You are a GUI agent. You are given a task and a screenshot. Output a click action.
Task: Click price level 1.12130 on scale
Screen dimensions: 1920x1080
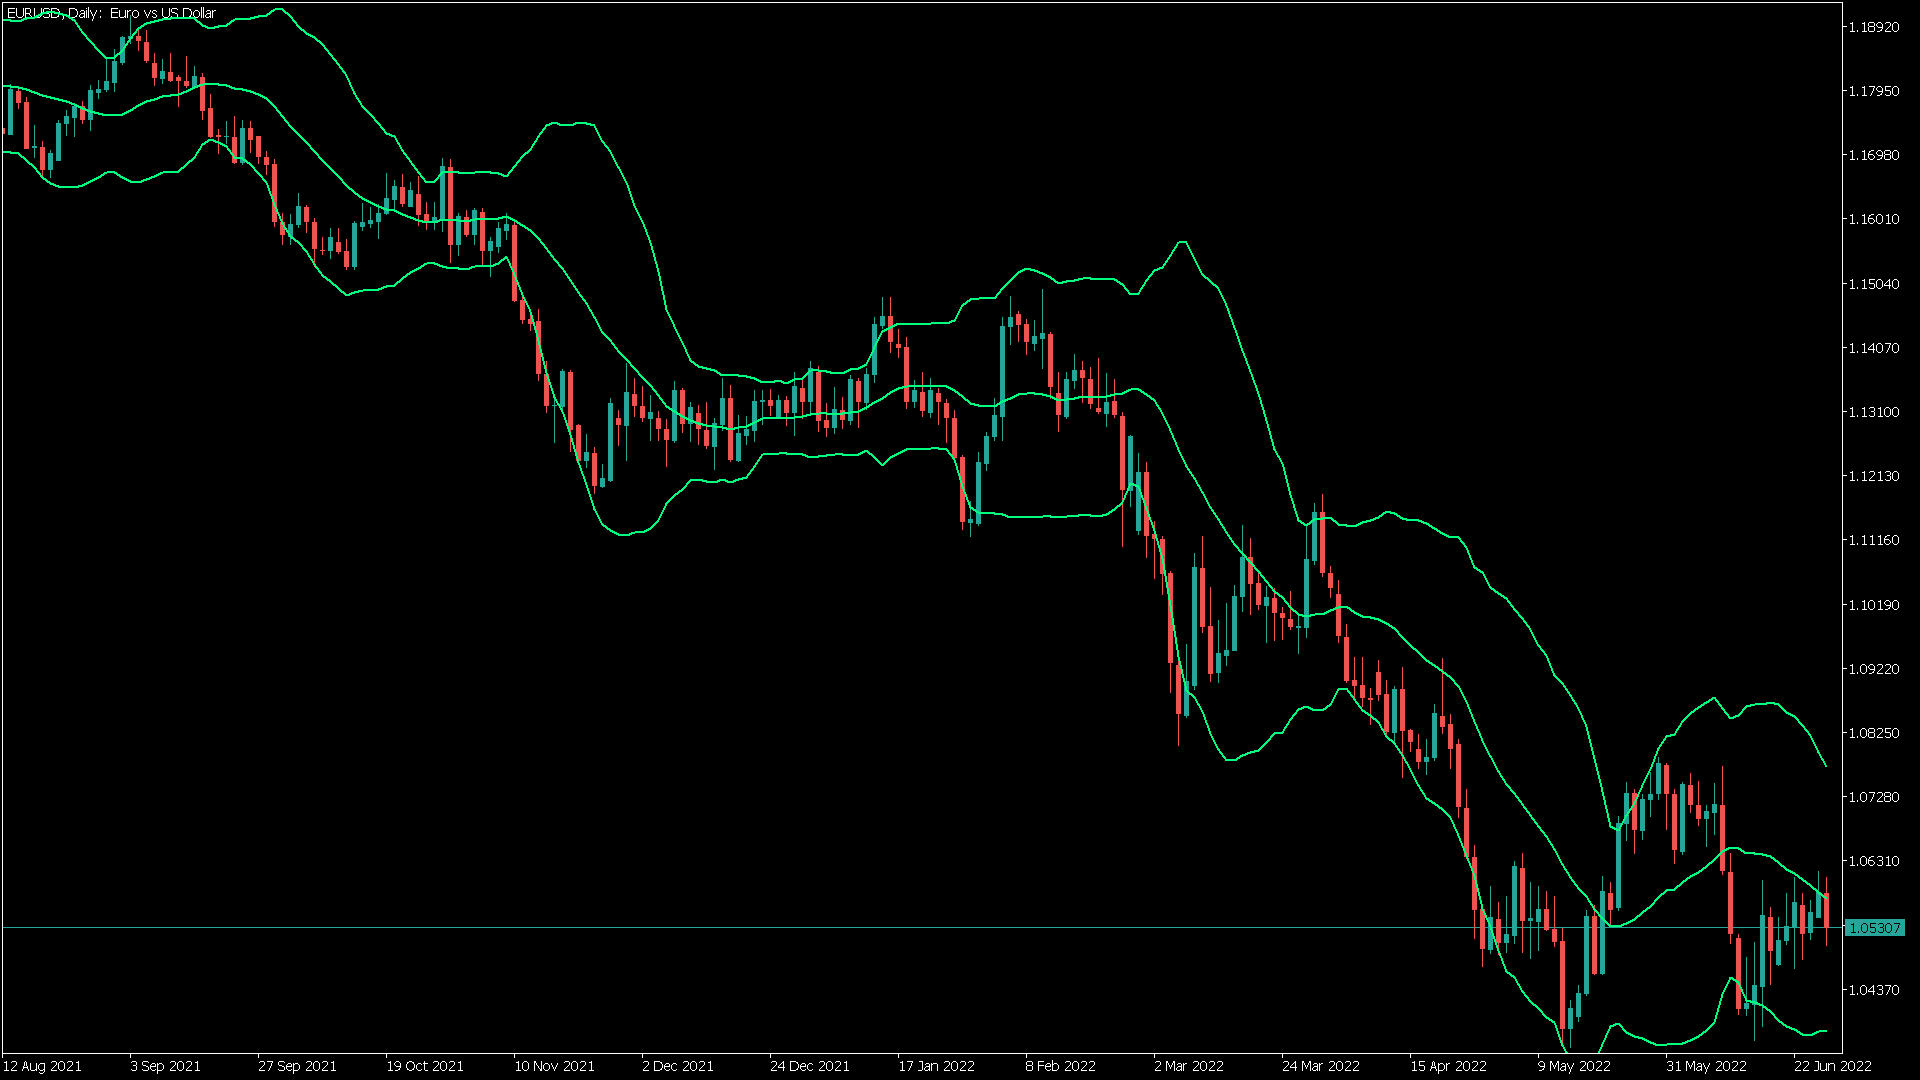tap(1874, 476)
